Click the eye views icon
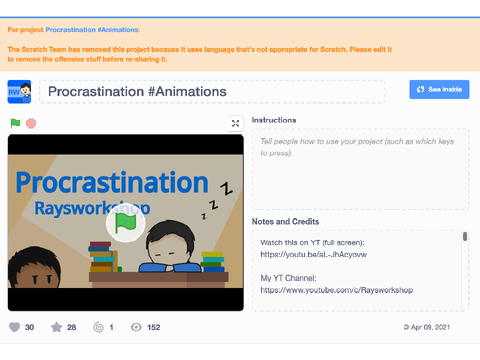The image size is (480, 360). pyautogui.click(x=136, y=327)
